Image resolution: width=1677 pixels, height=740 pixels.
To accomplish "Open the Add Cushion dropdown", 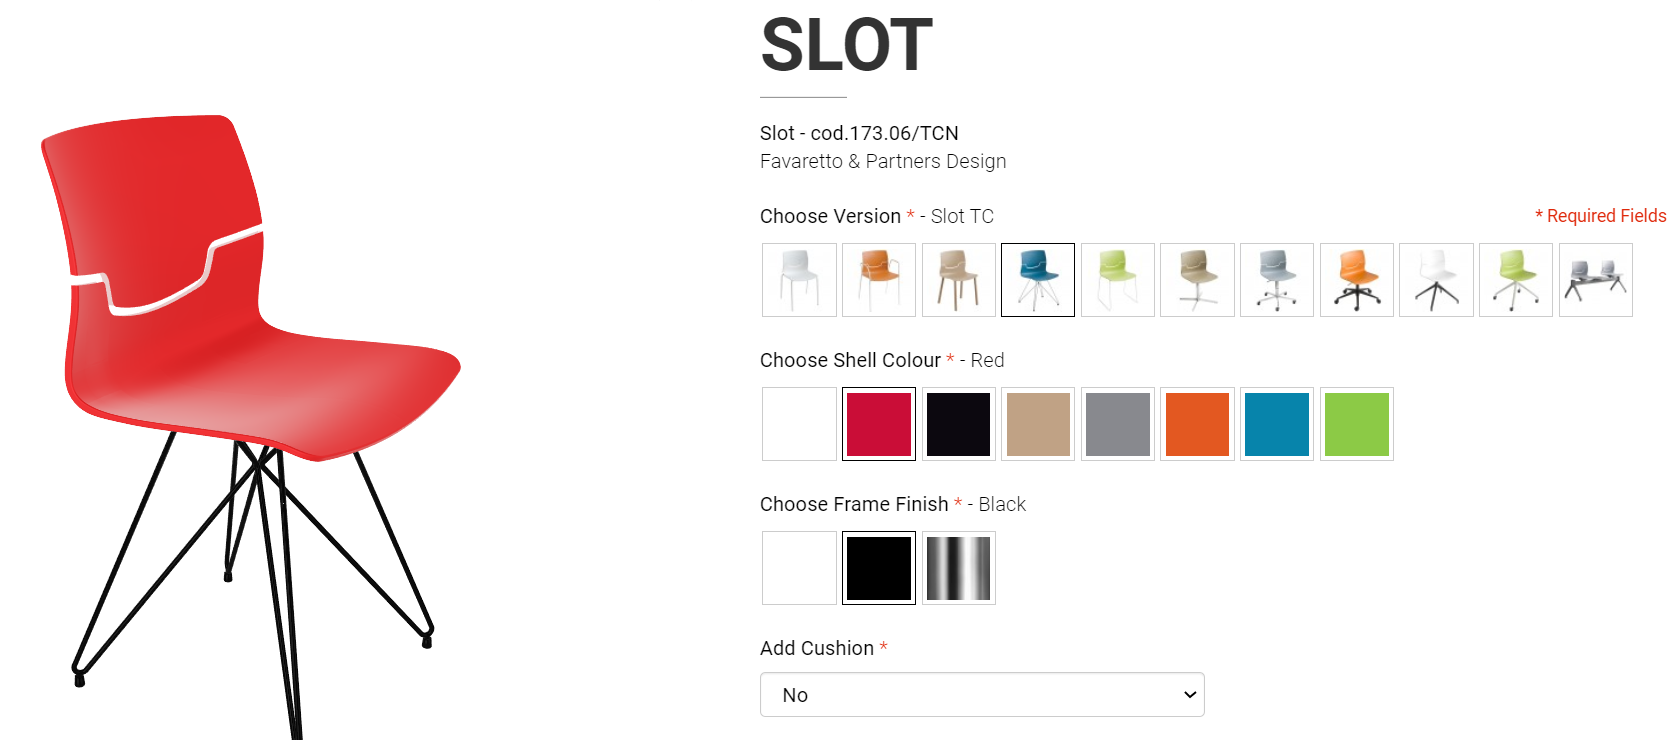I will coord(982,695).
